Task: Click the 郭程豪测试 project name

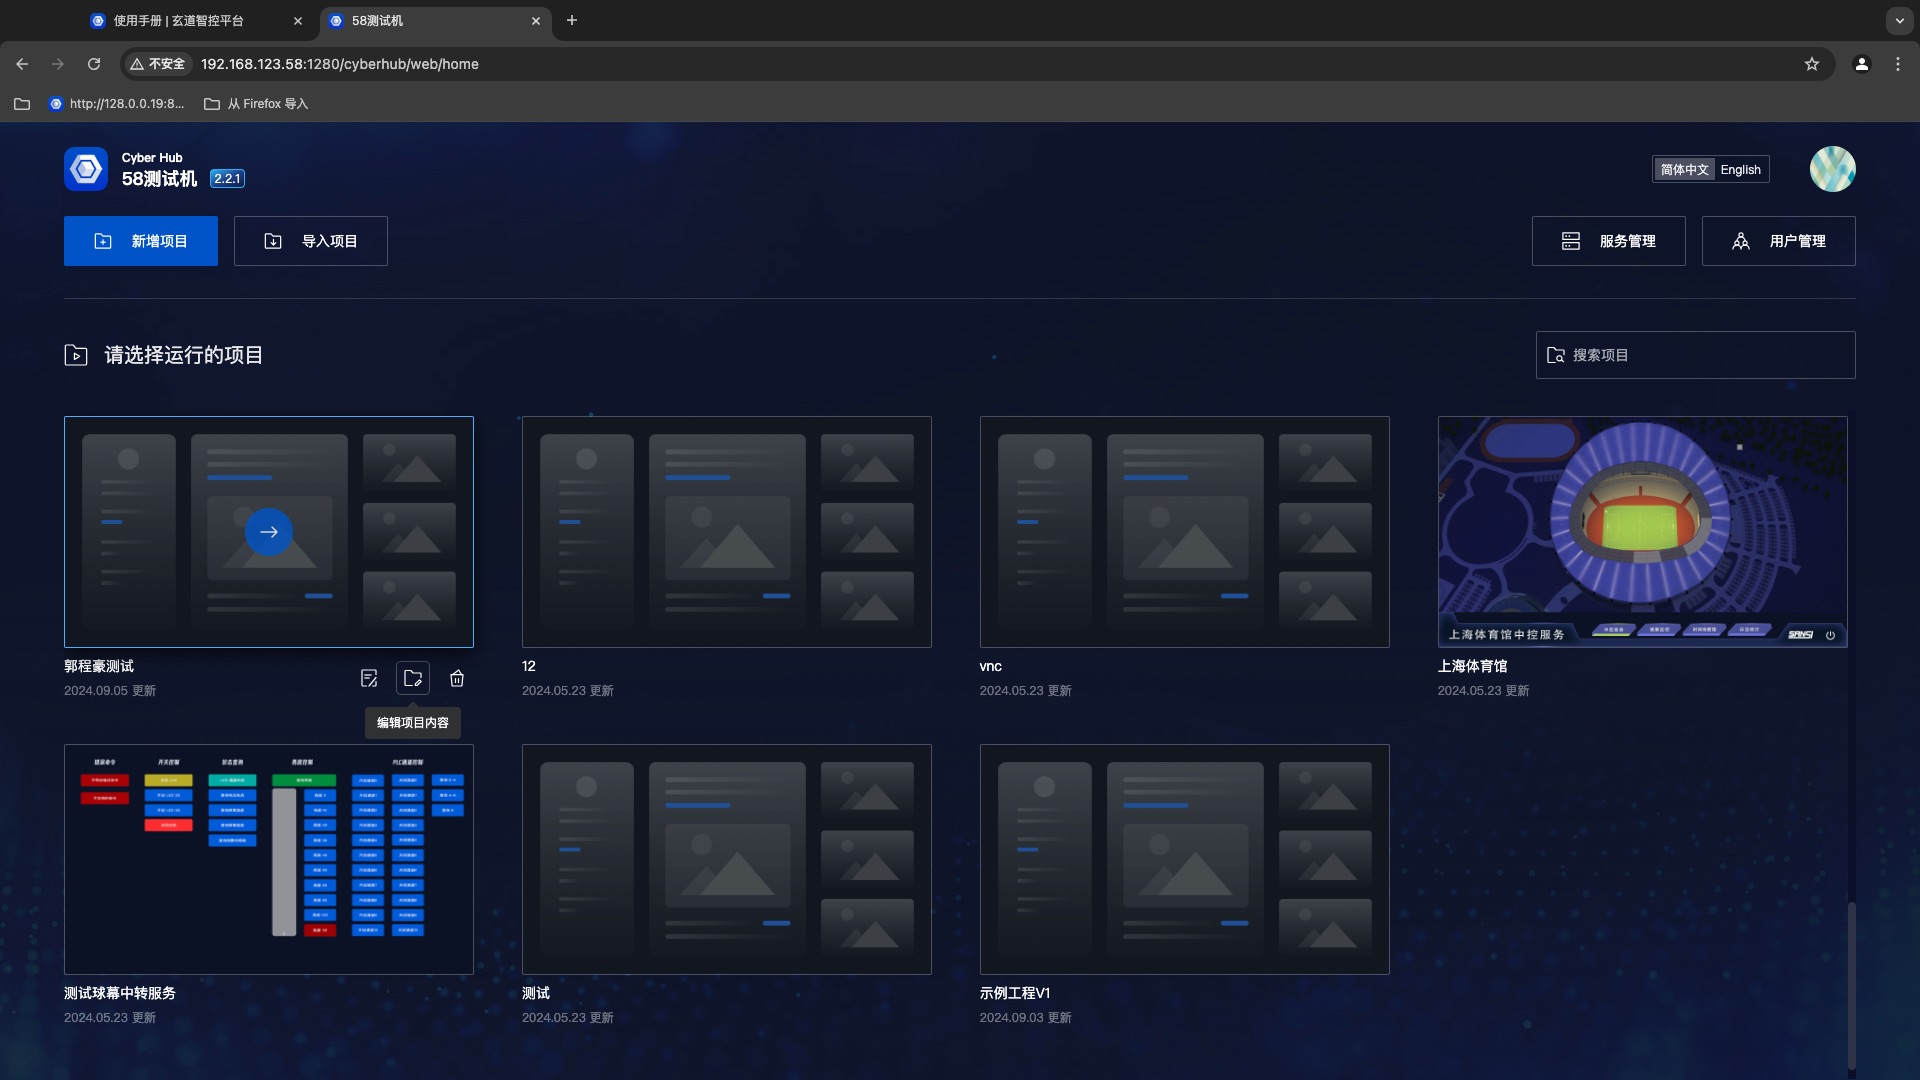Action: [x=99, y=666]
